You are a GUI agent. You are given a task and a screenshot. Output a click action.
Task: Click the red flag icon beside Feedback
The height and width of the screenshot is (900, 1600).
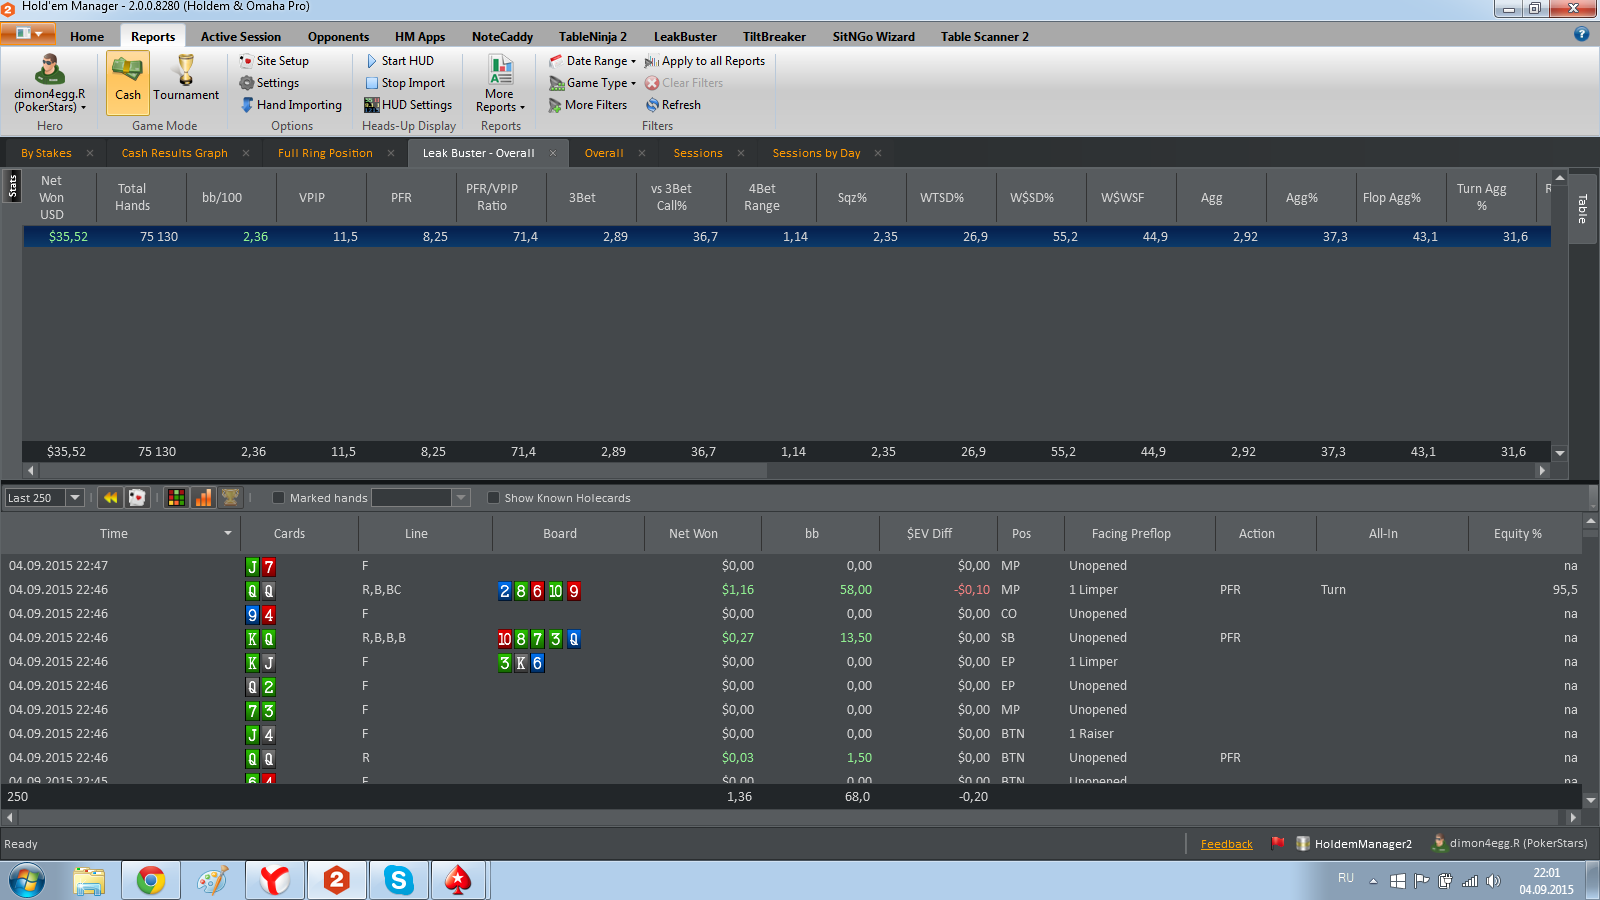(x=1277, y=843)
